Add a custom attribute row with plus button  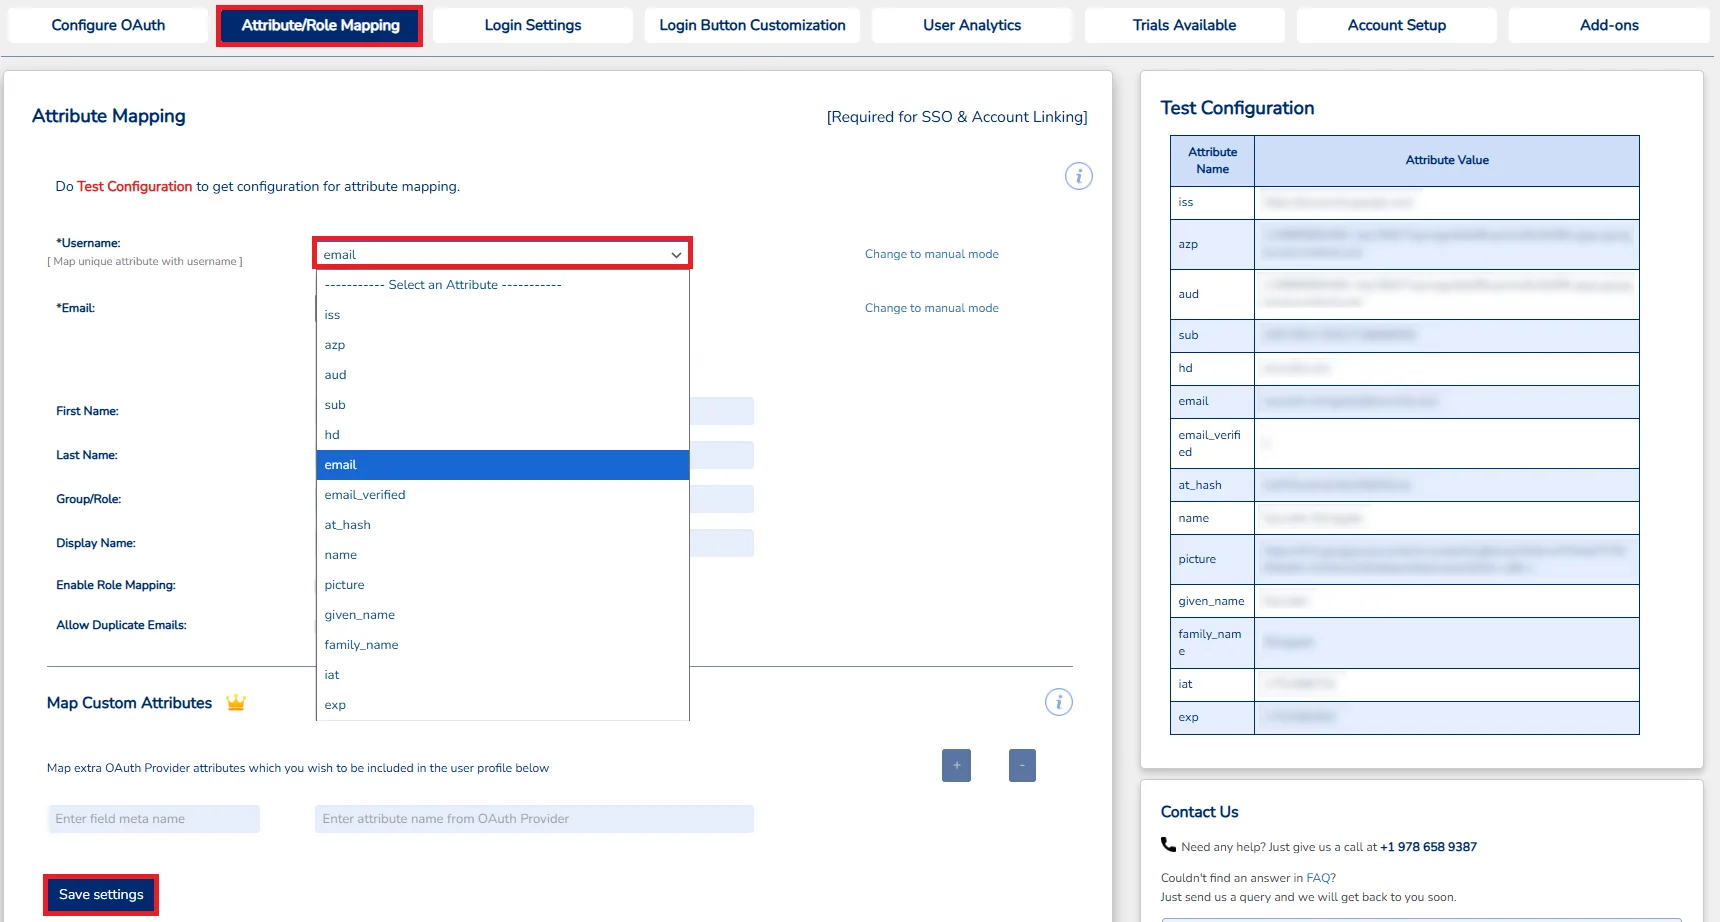click(x=956, y=765)
